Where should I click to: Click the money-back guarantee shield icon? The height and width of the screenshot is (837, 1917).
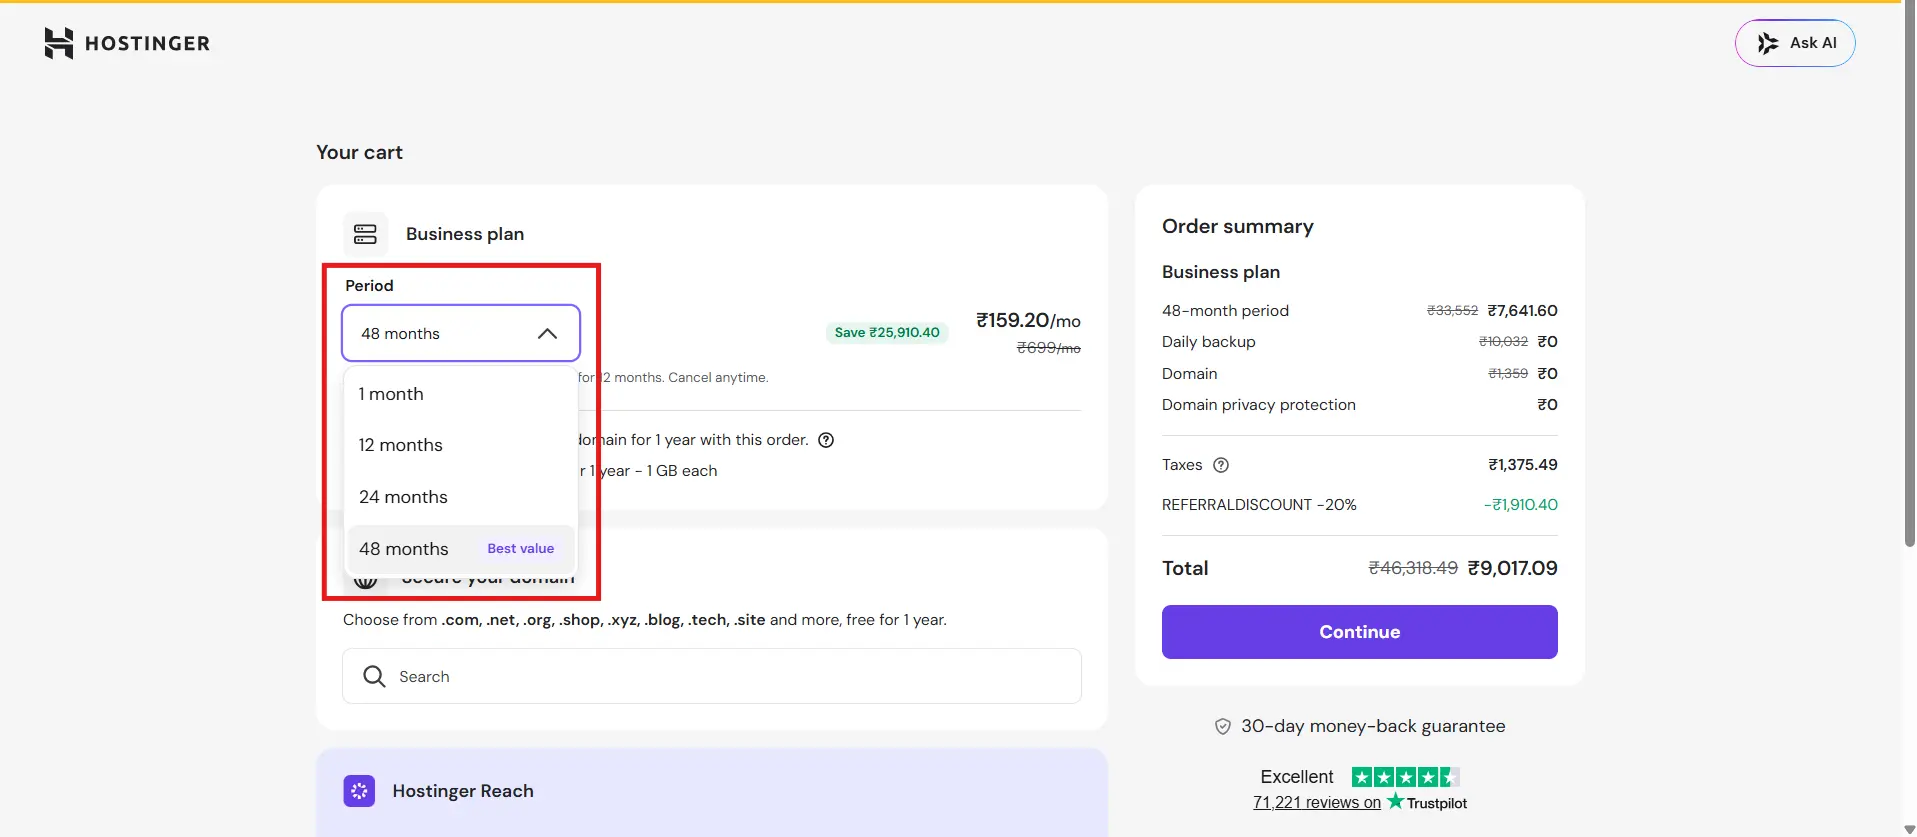(1222, 727)
